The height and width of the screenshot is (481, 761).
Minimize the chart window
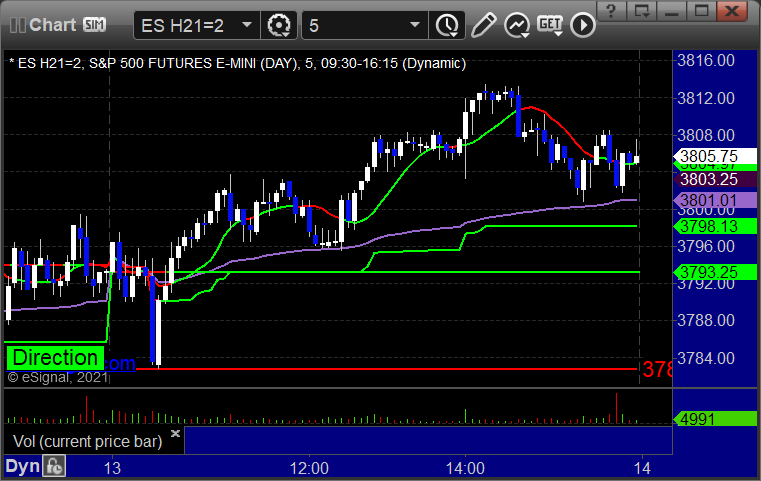[672, 10]
